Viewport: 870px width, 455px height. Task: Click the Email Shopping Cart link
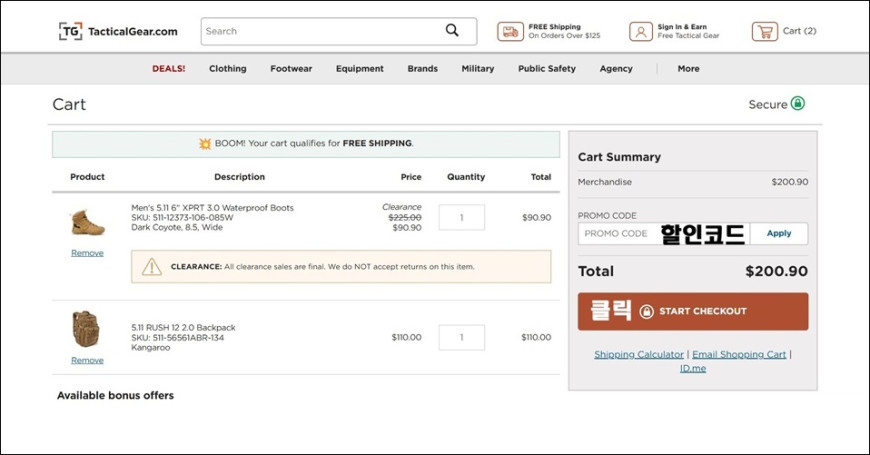[739, 354]
